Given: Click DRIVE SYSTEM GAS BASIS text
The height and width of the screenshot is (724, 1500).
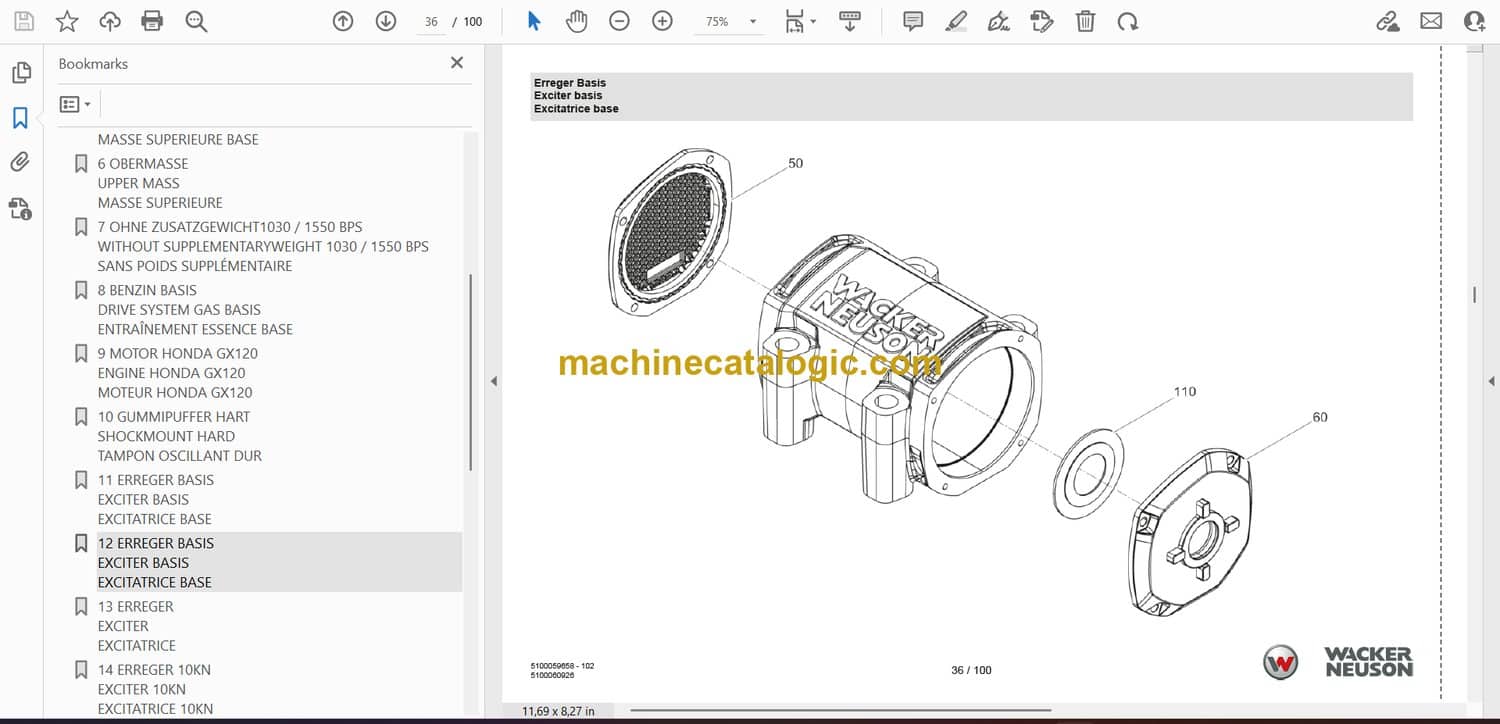Looking at the screenshot, I should coord(179,310).
